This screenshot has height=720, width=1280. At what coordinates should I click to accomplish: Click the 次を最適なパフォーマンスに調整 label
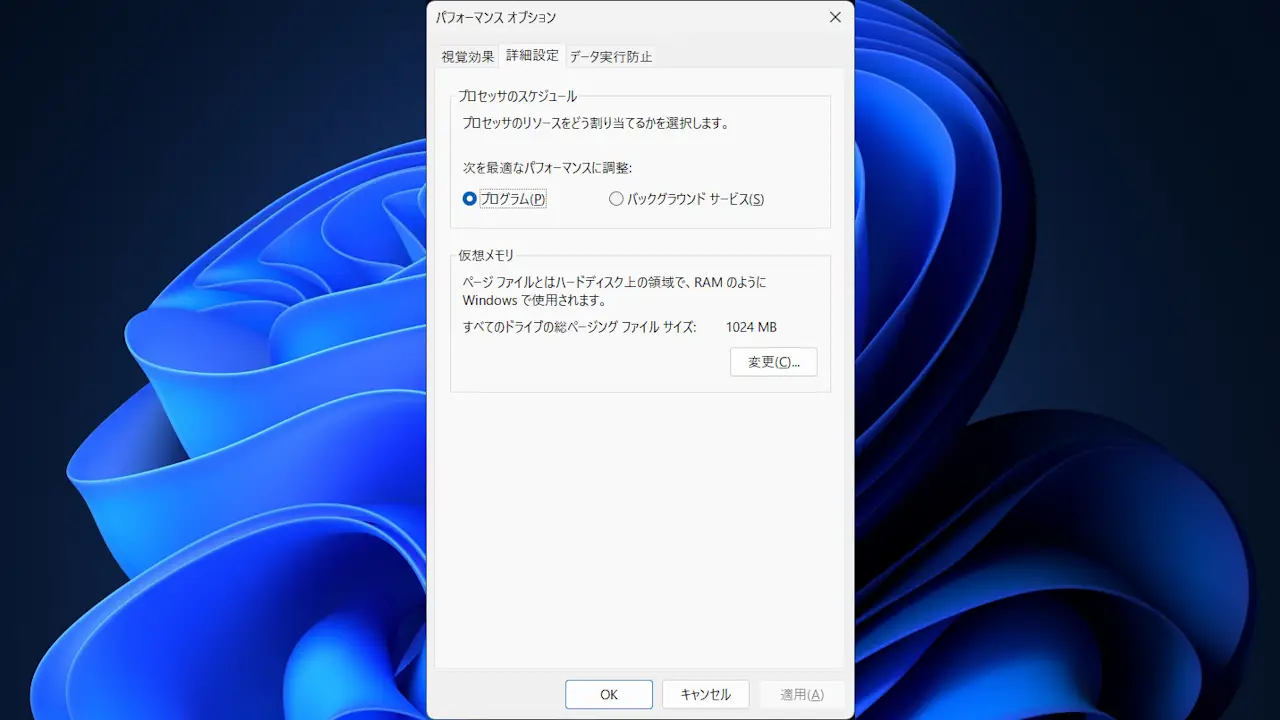pos(547,167)
